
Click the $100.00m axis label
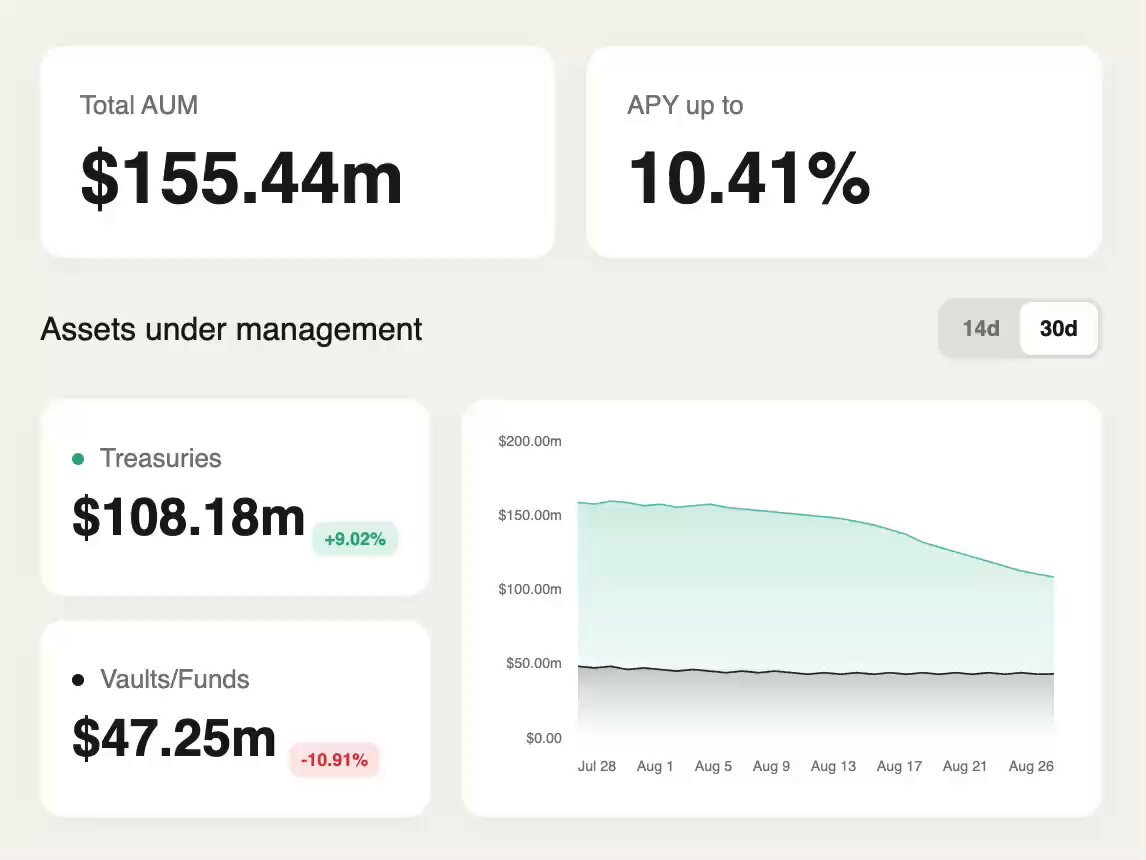[530, 589]
